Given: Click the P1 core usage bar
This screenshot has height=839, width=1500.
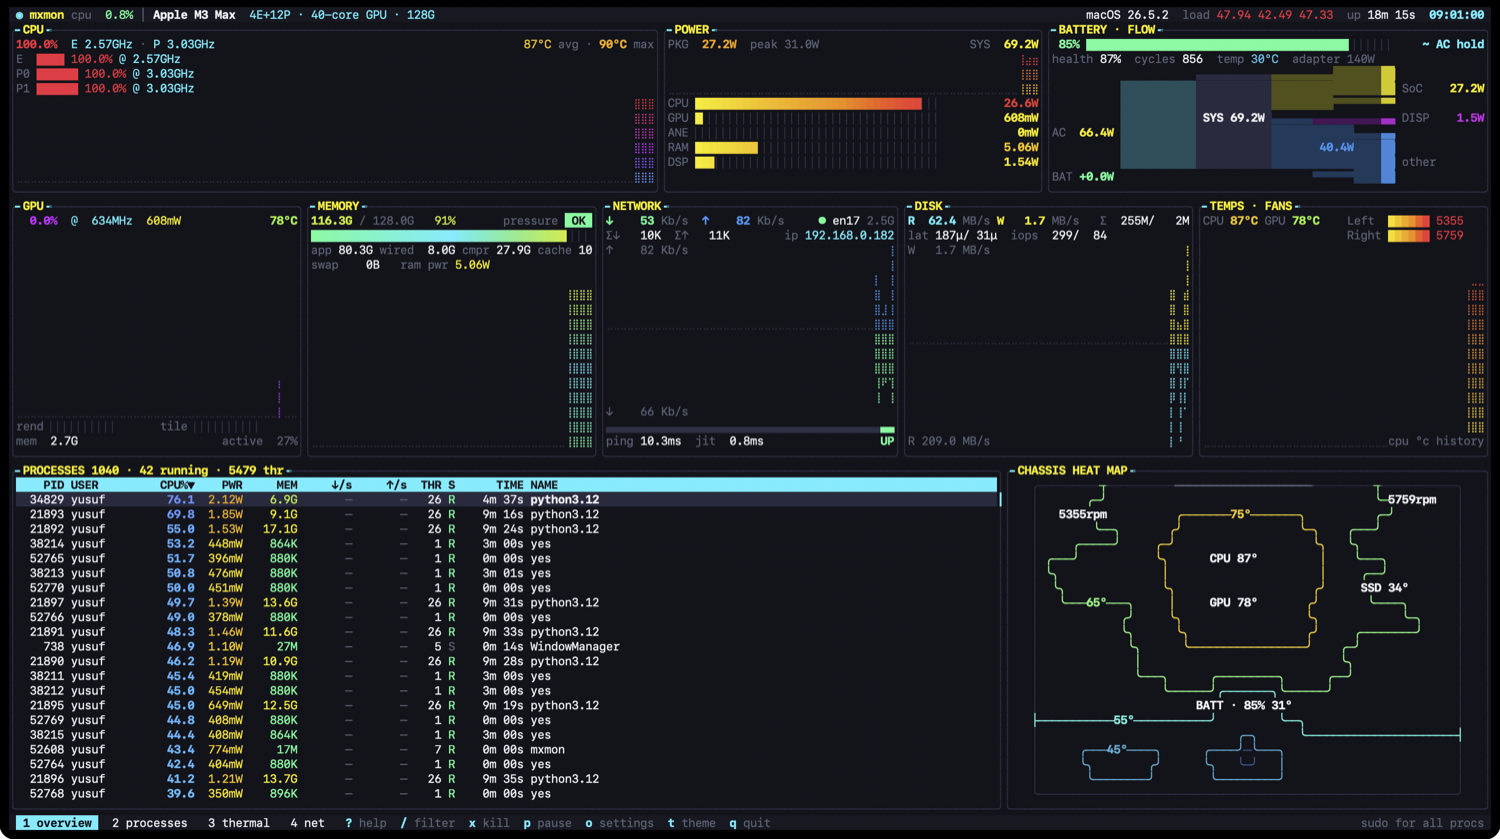Looking at the screenshot, I should (57, 89).
